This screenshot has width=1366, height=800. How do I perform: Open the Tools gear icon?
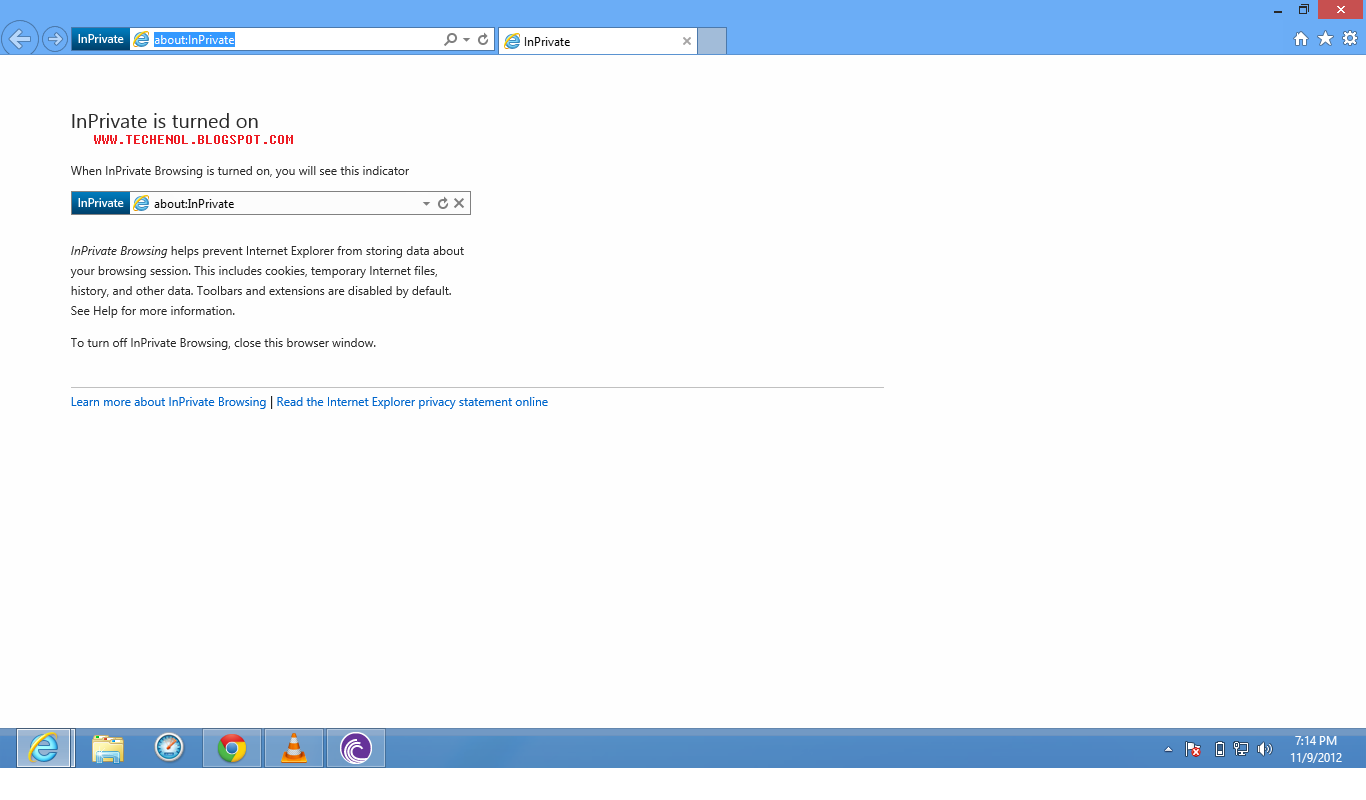click(x=1350, y=39)
